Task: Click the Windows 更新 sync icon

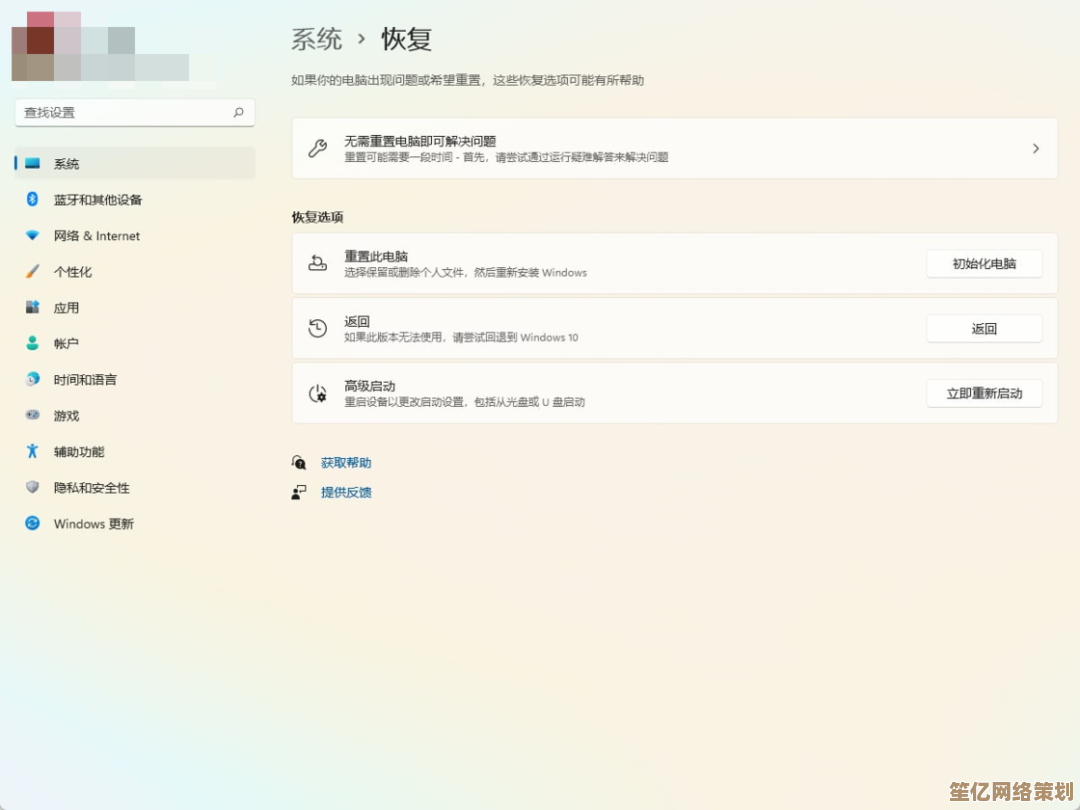Action: pos(32,523)
